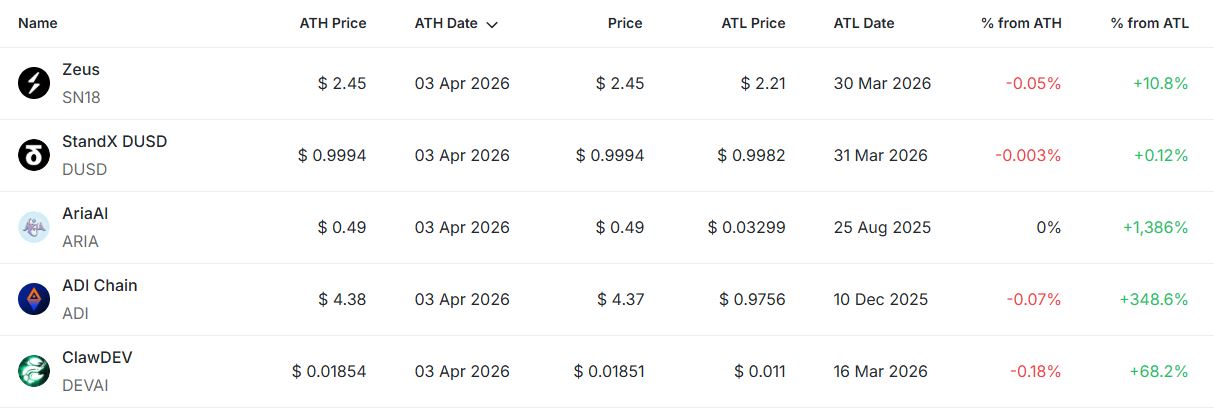Open the StandX DUSD coin link
1214x409 pixels.
(x=114, y=142)
